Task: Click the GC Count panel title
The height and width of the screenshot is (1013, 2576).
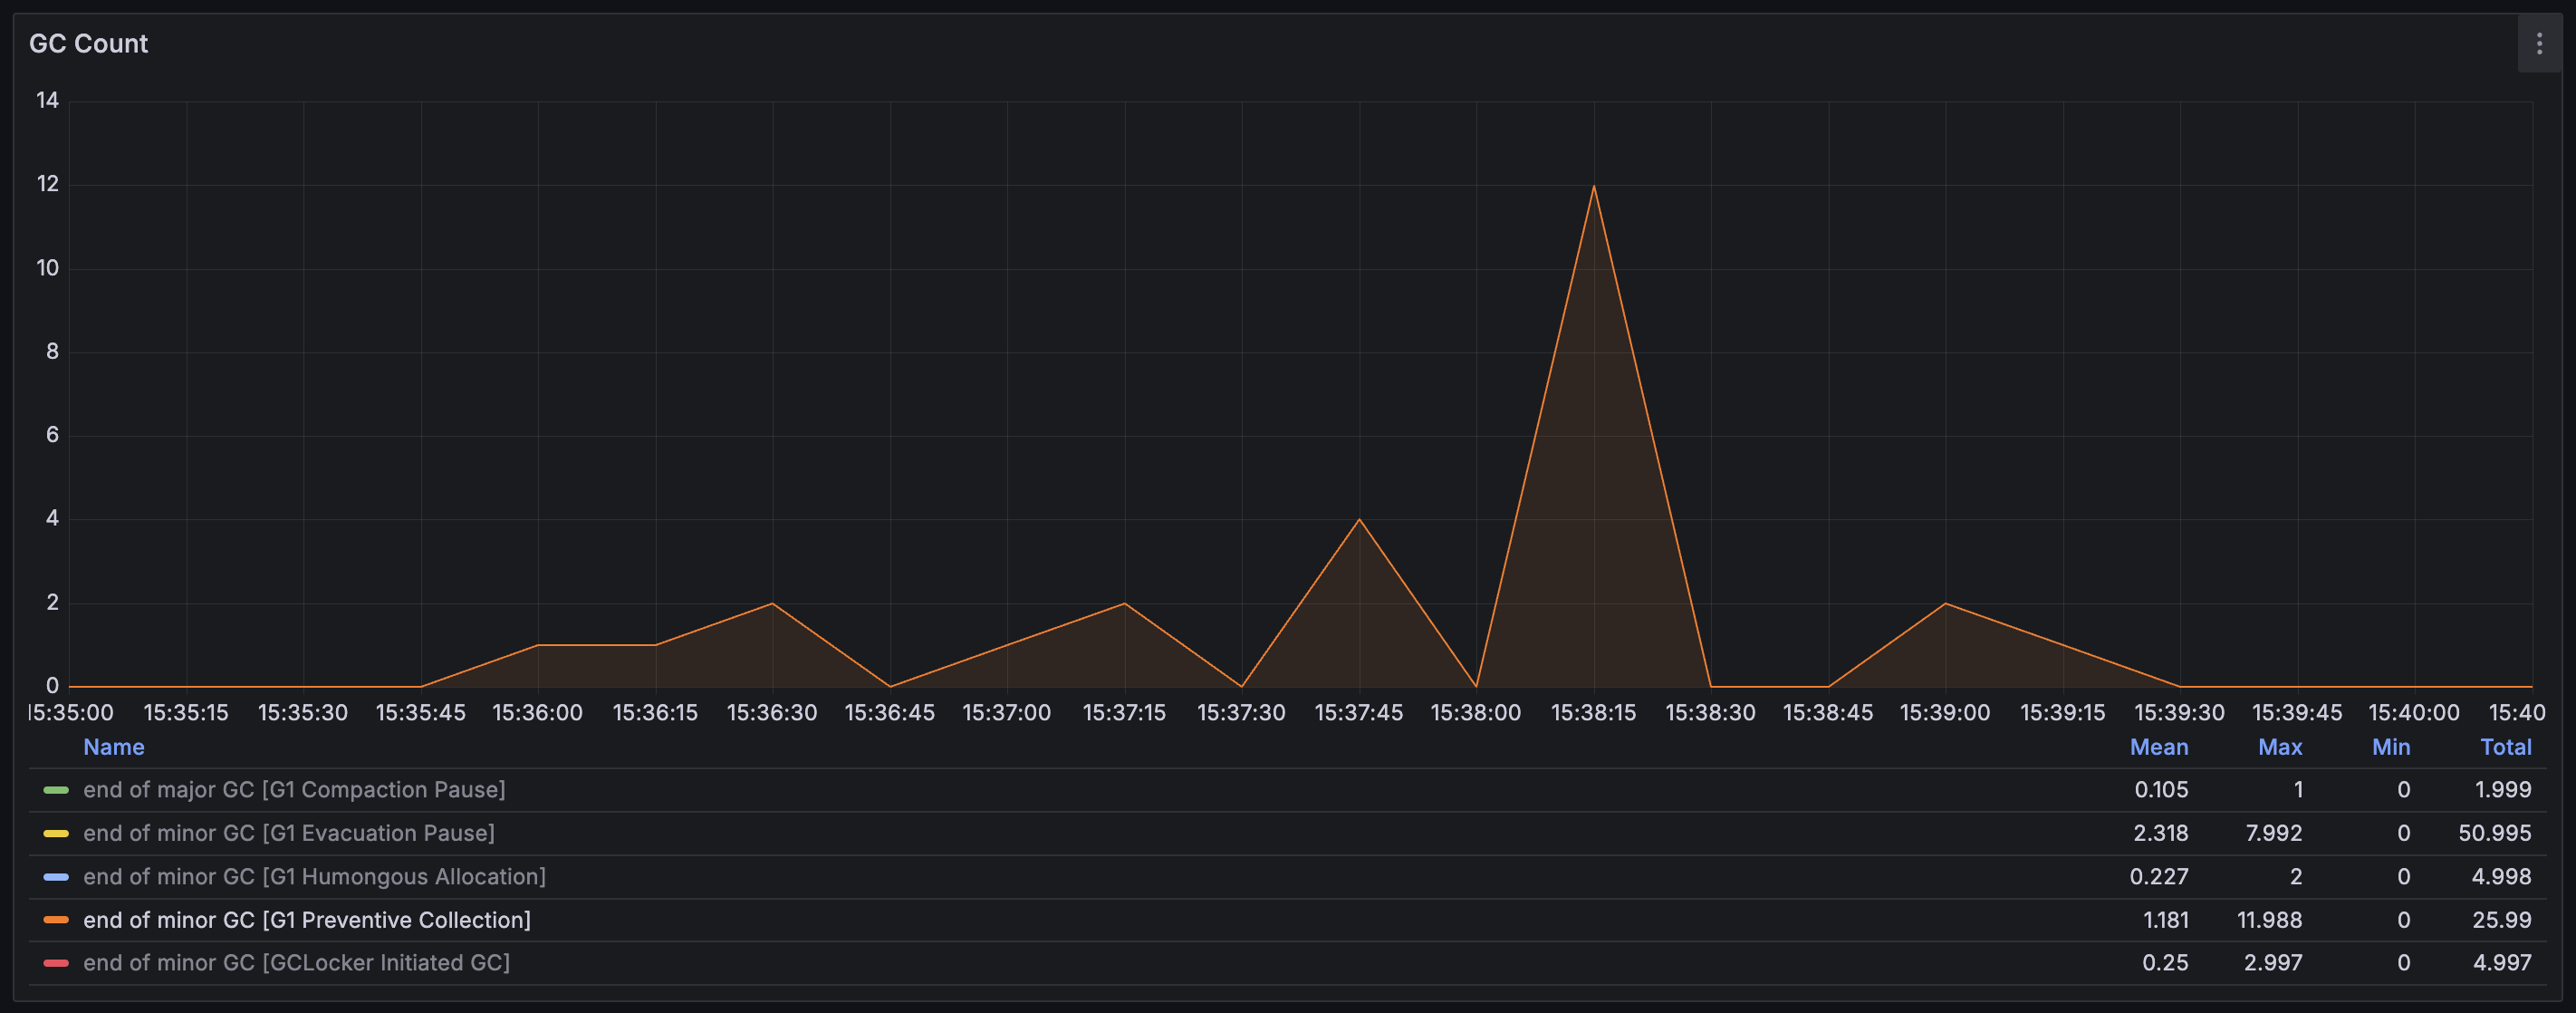Action: [88, 44]
